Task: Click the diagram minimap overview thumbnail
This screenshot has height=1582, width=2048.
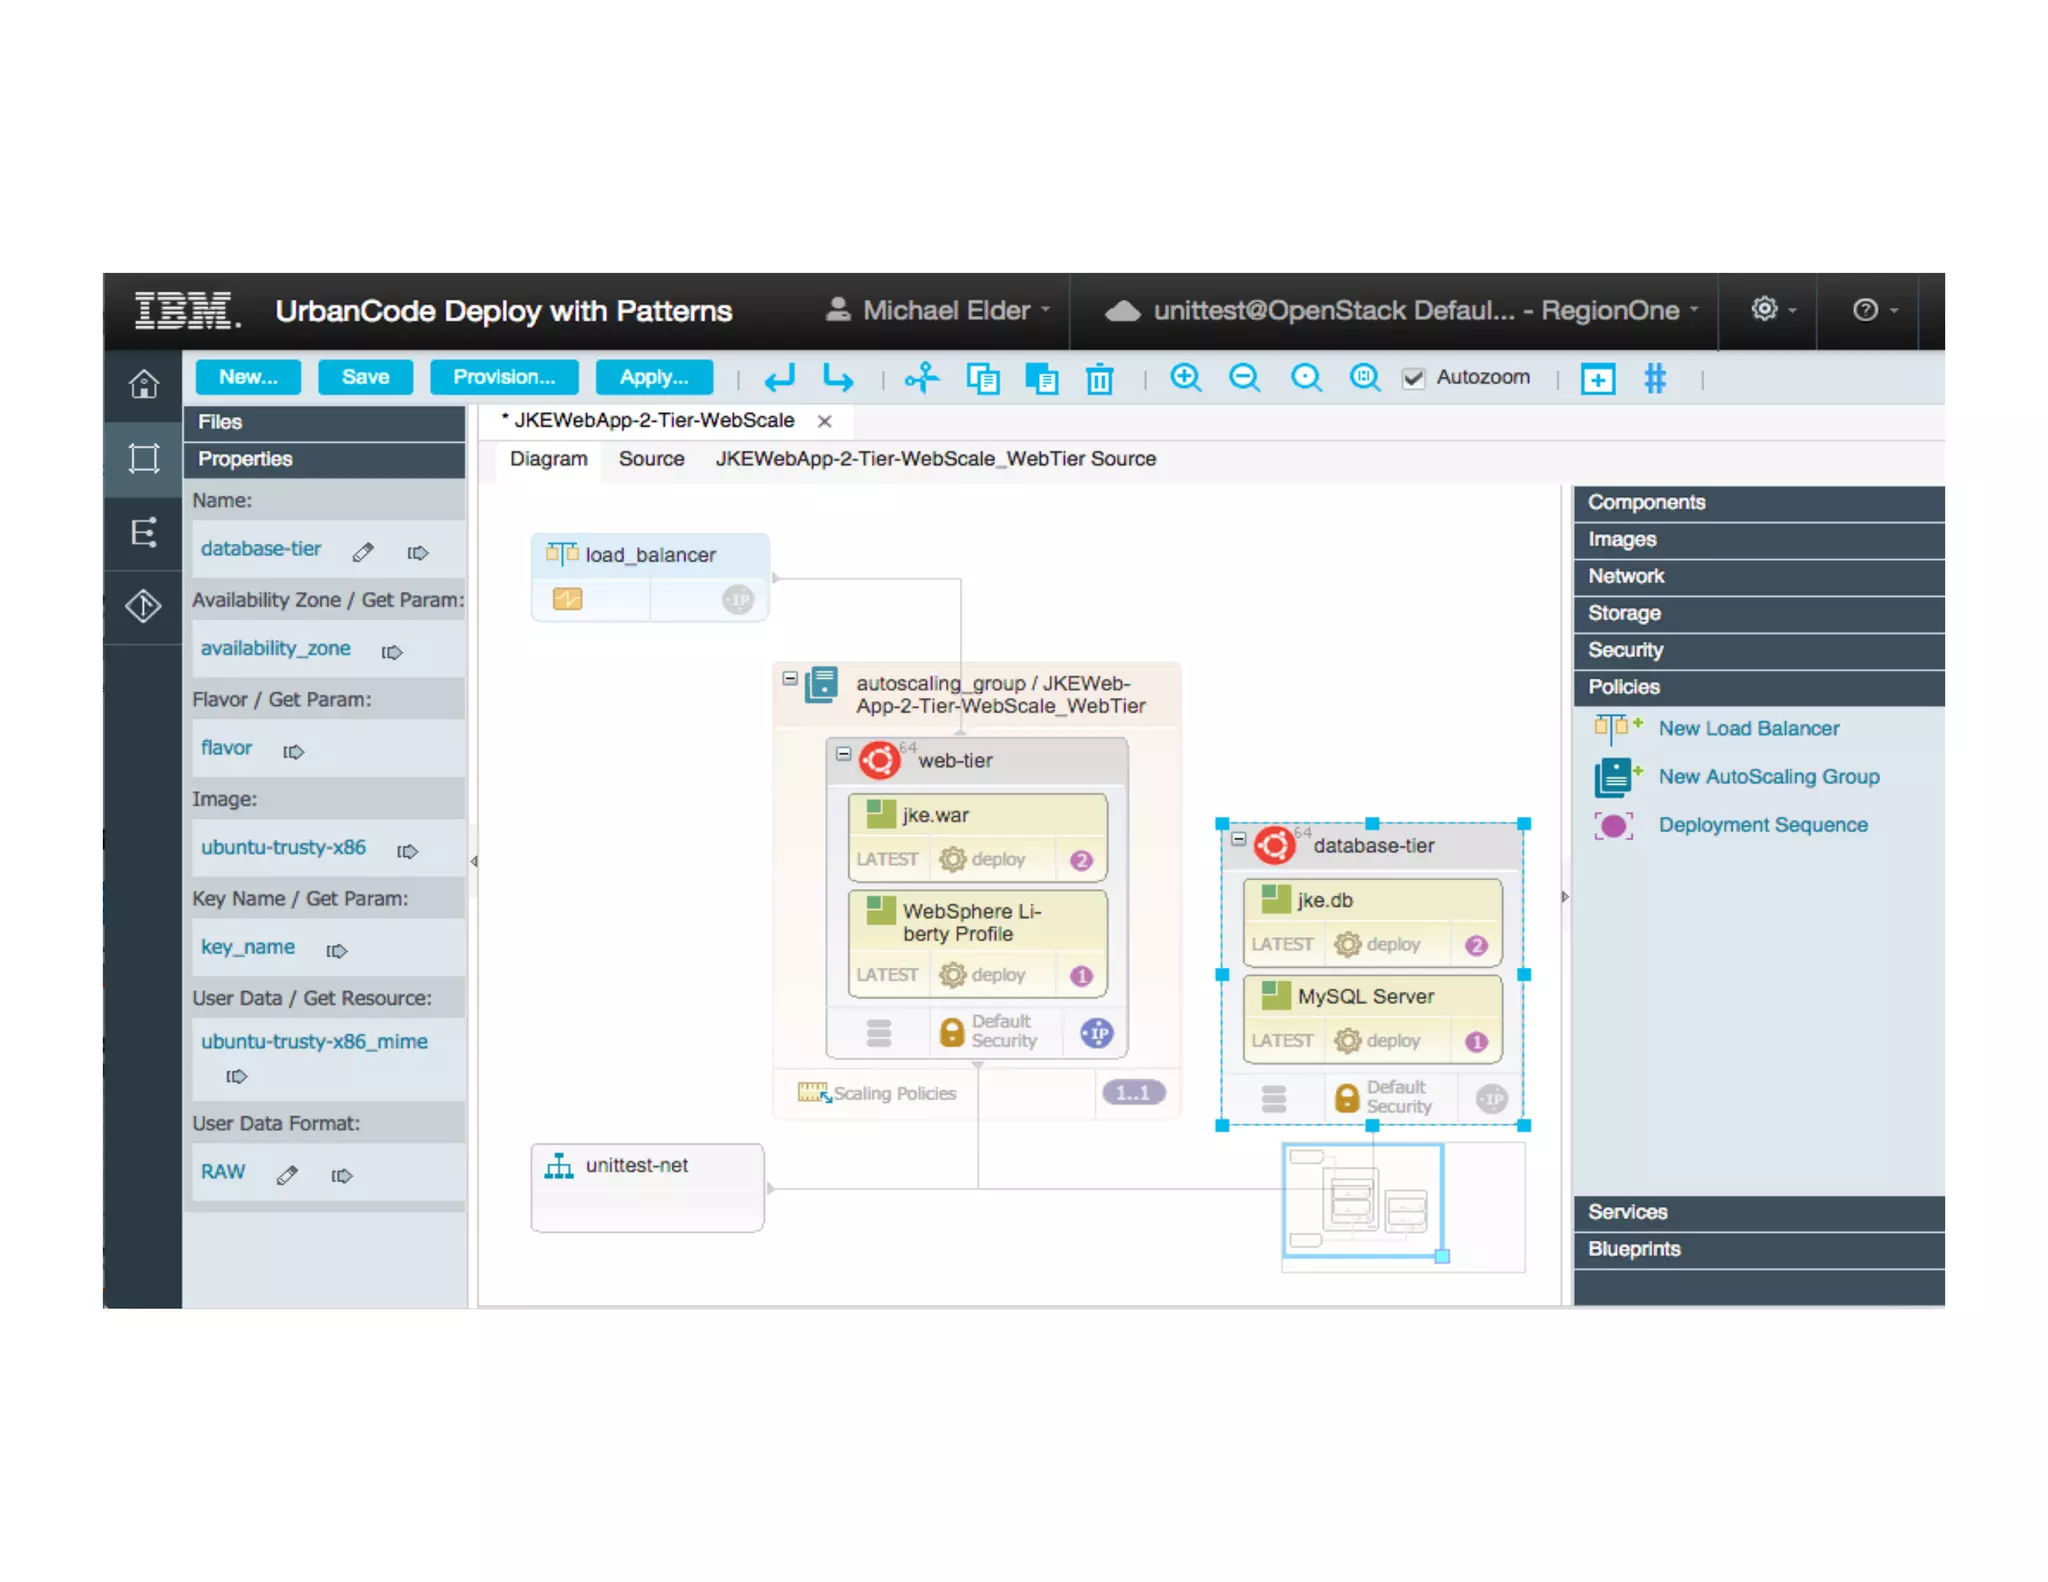Action: point(1403,1208)
